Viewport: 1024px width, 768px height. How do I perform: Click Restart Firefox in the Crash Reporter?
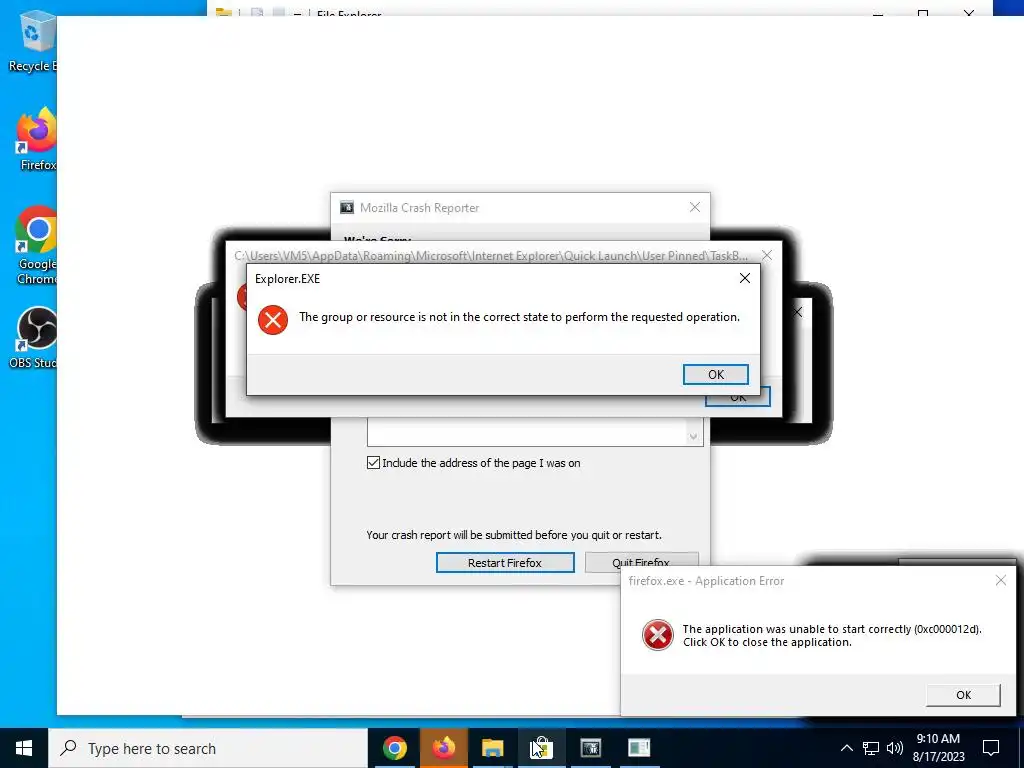click(505, 562)
